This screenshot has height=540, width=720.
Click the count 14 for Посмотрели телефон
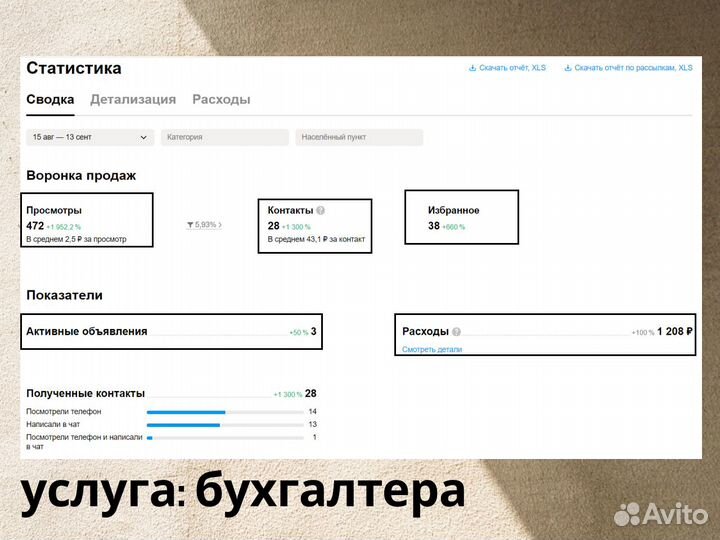tap(313, 411)
